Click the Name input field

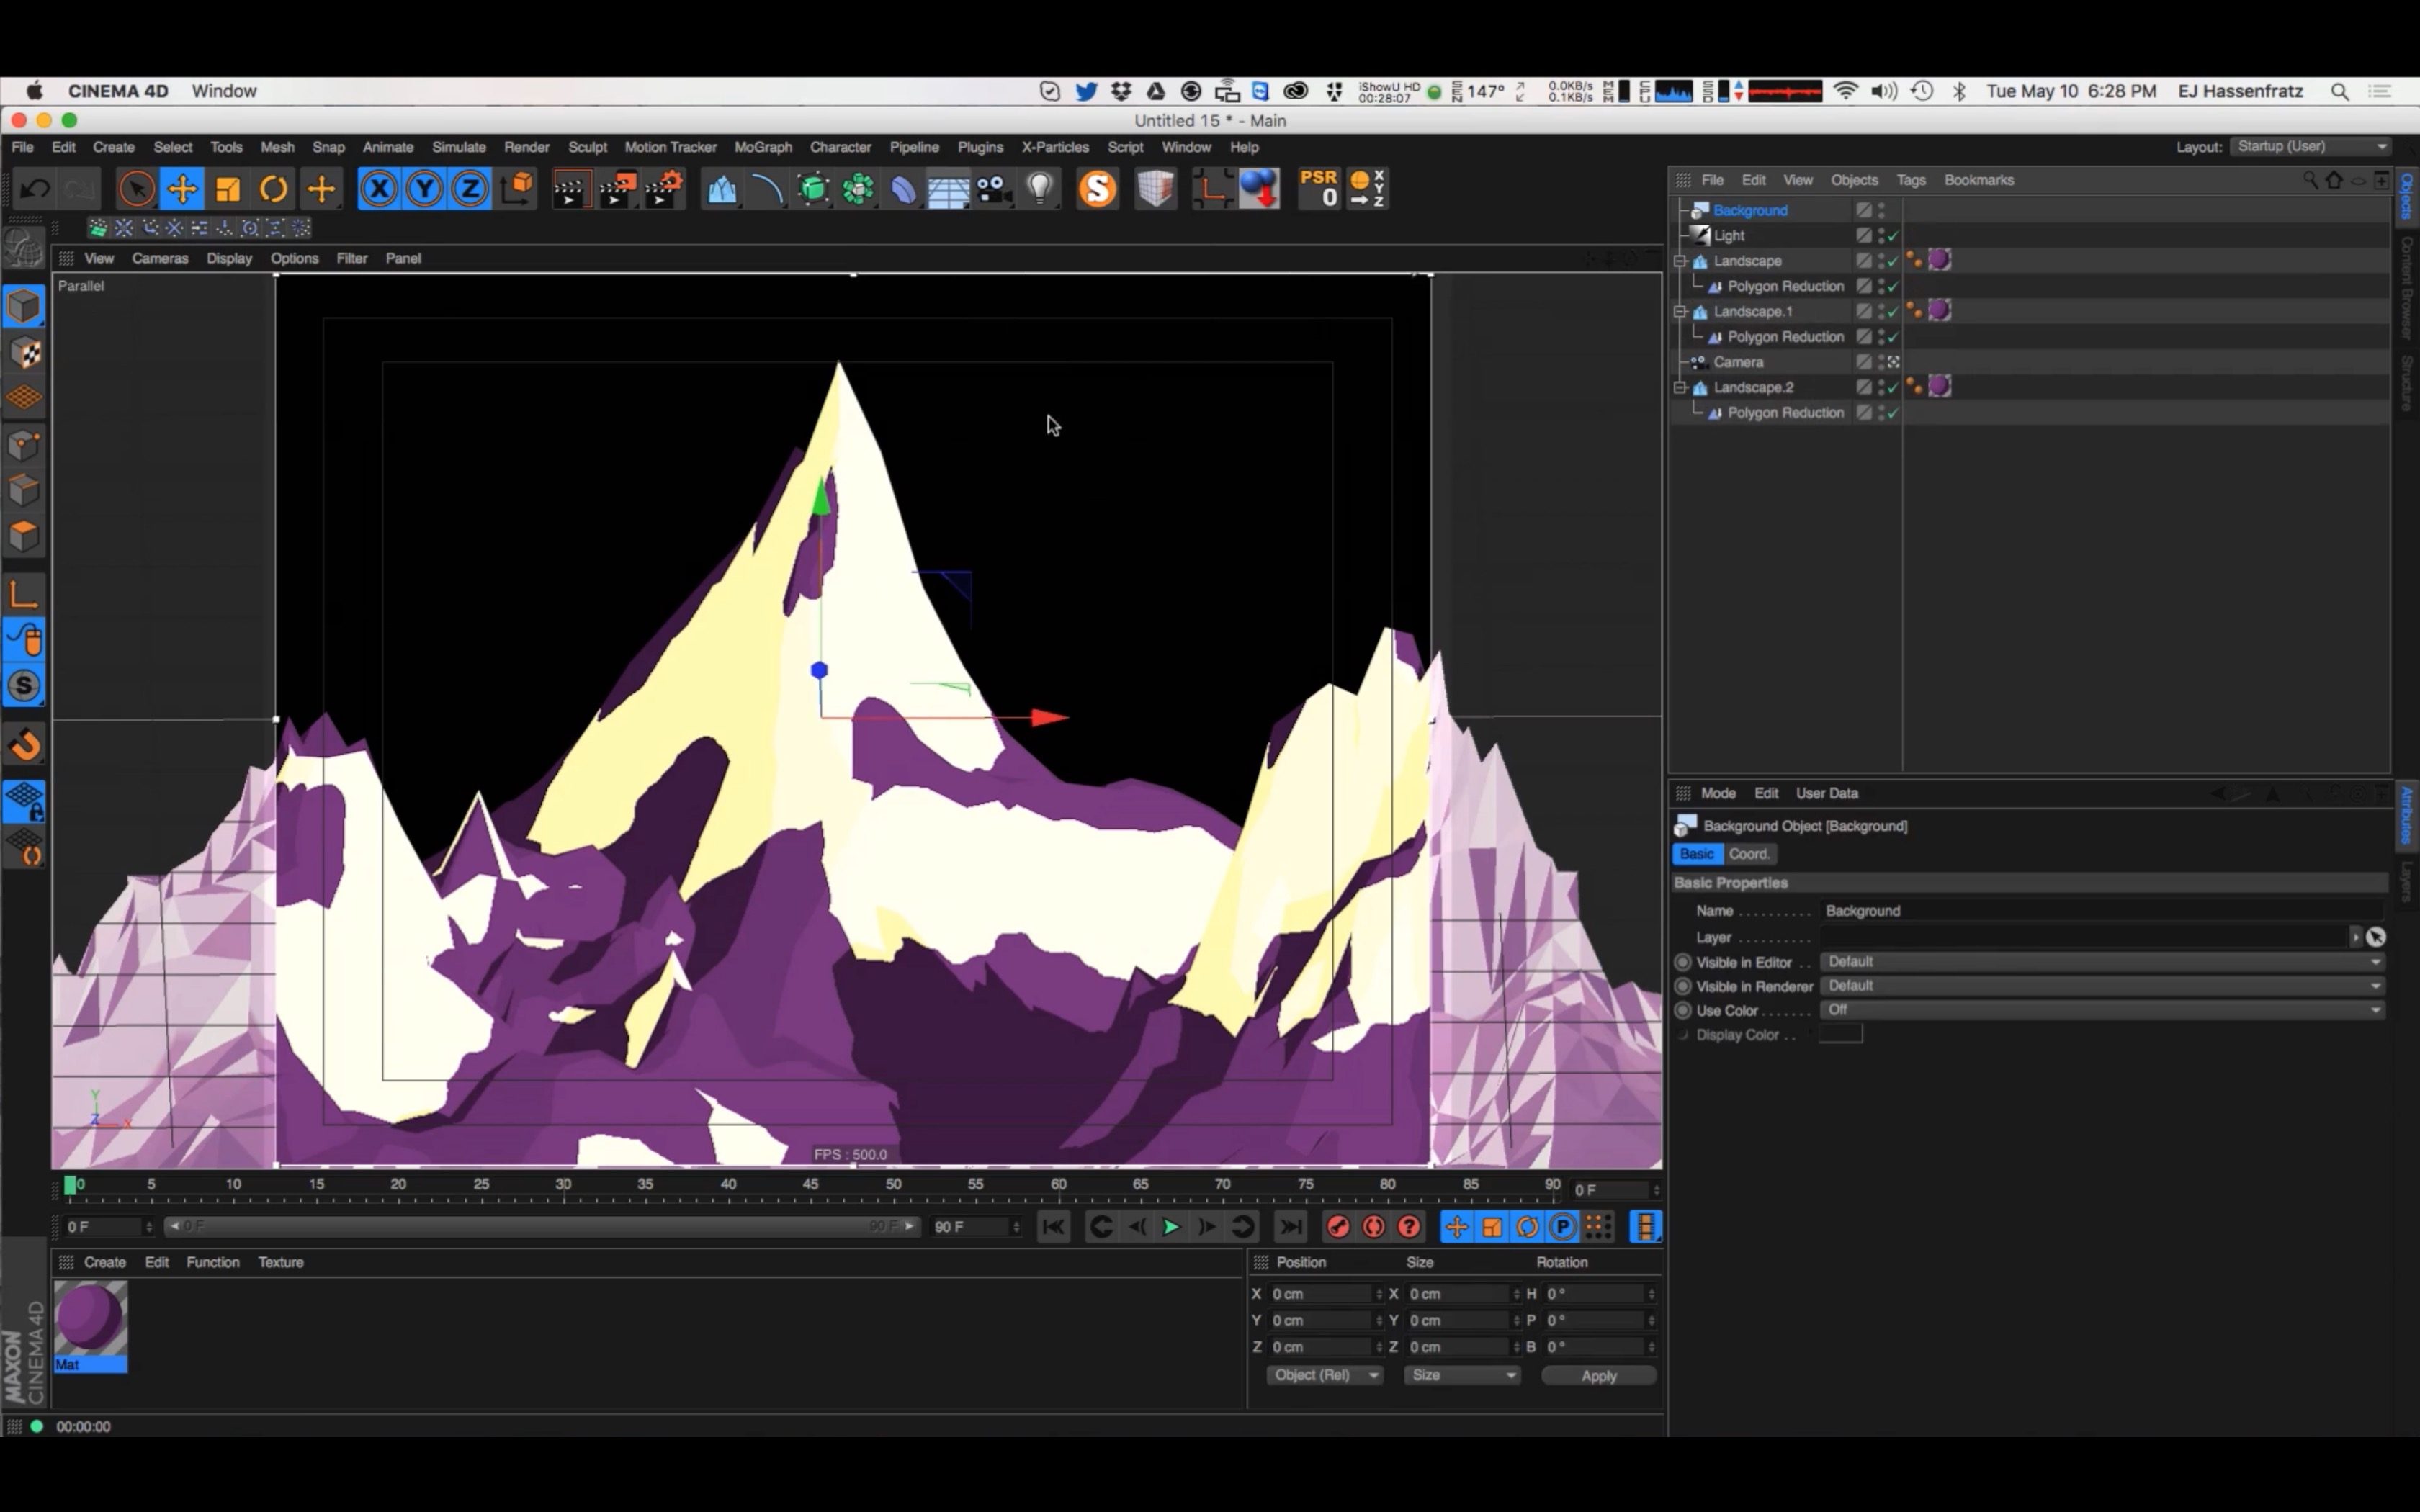click(2102, 911)
